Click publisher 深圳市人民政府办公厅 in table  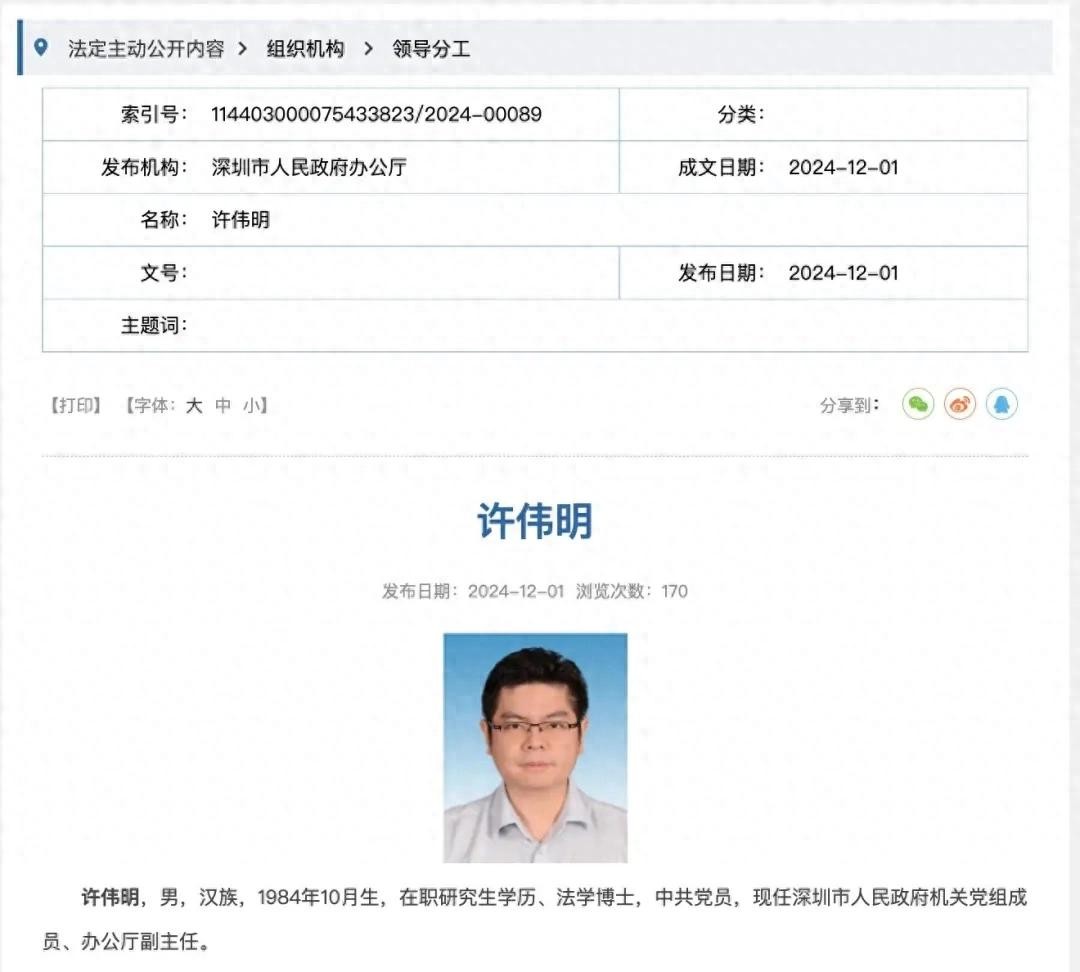point(309,167)
